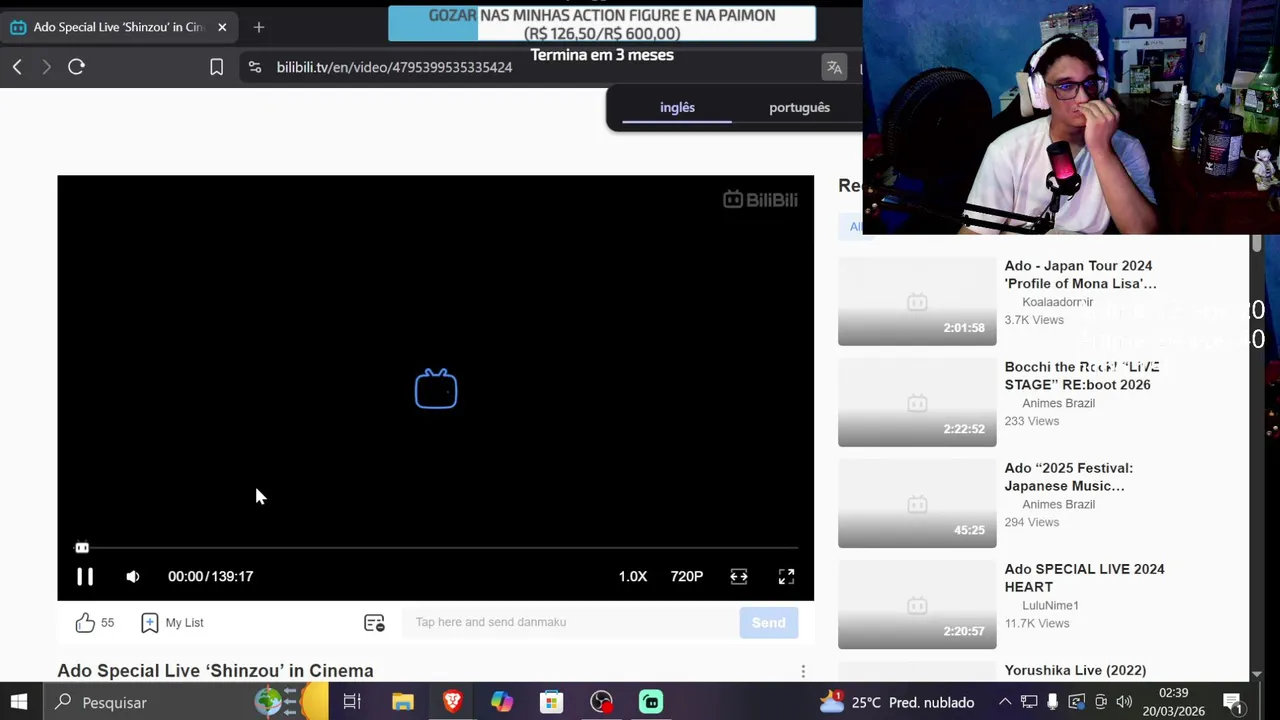1280x720 pixels.
Task: Open the three-dot menu beside video title
Action: pyautogui.click(x=803, y=672)
